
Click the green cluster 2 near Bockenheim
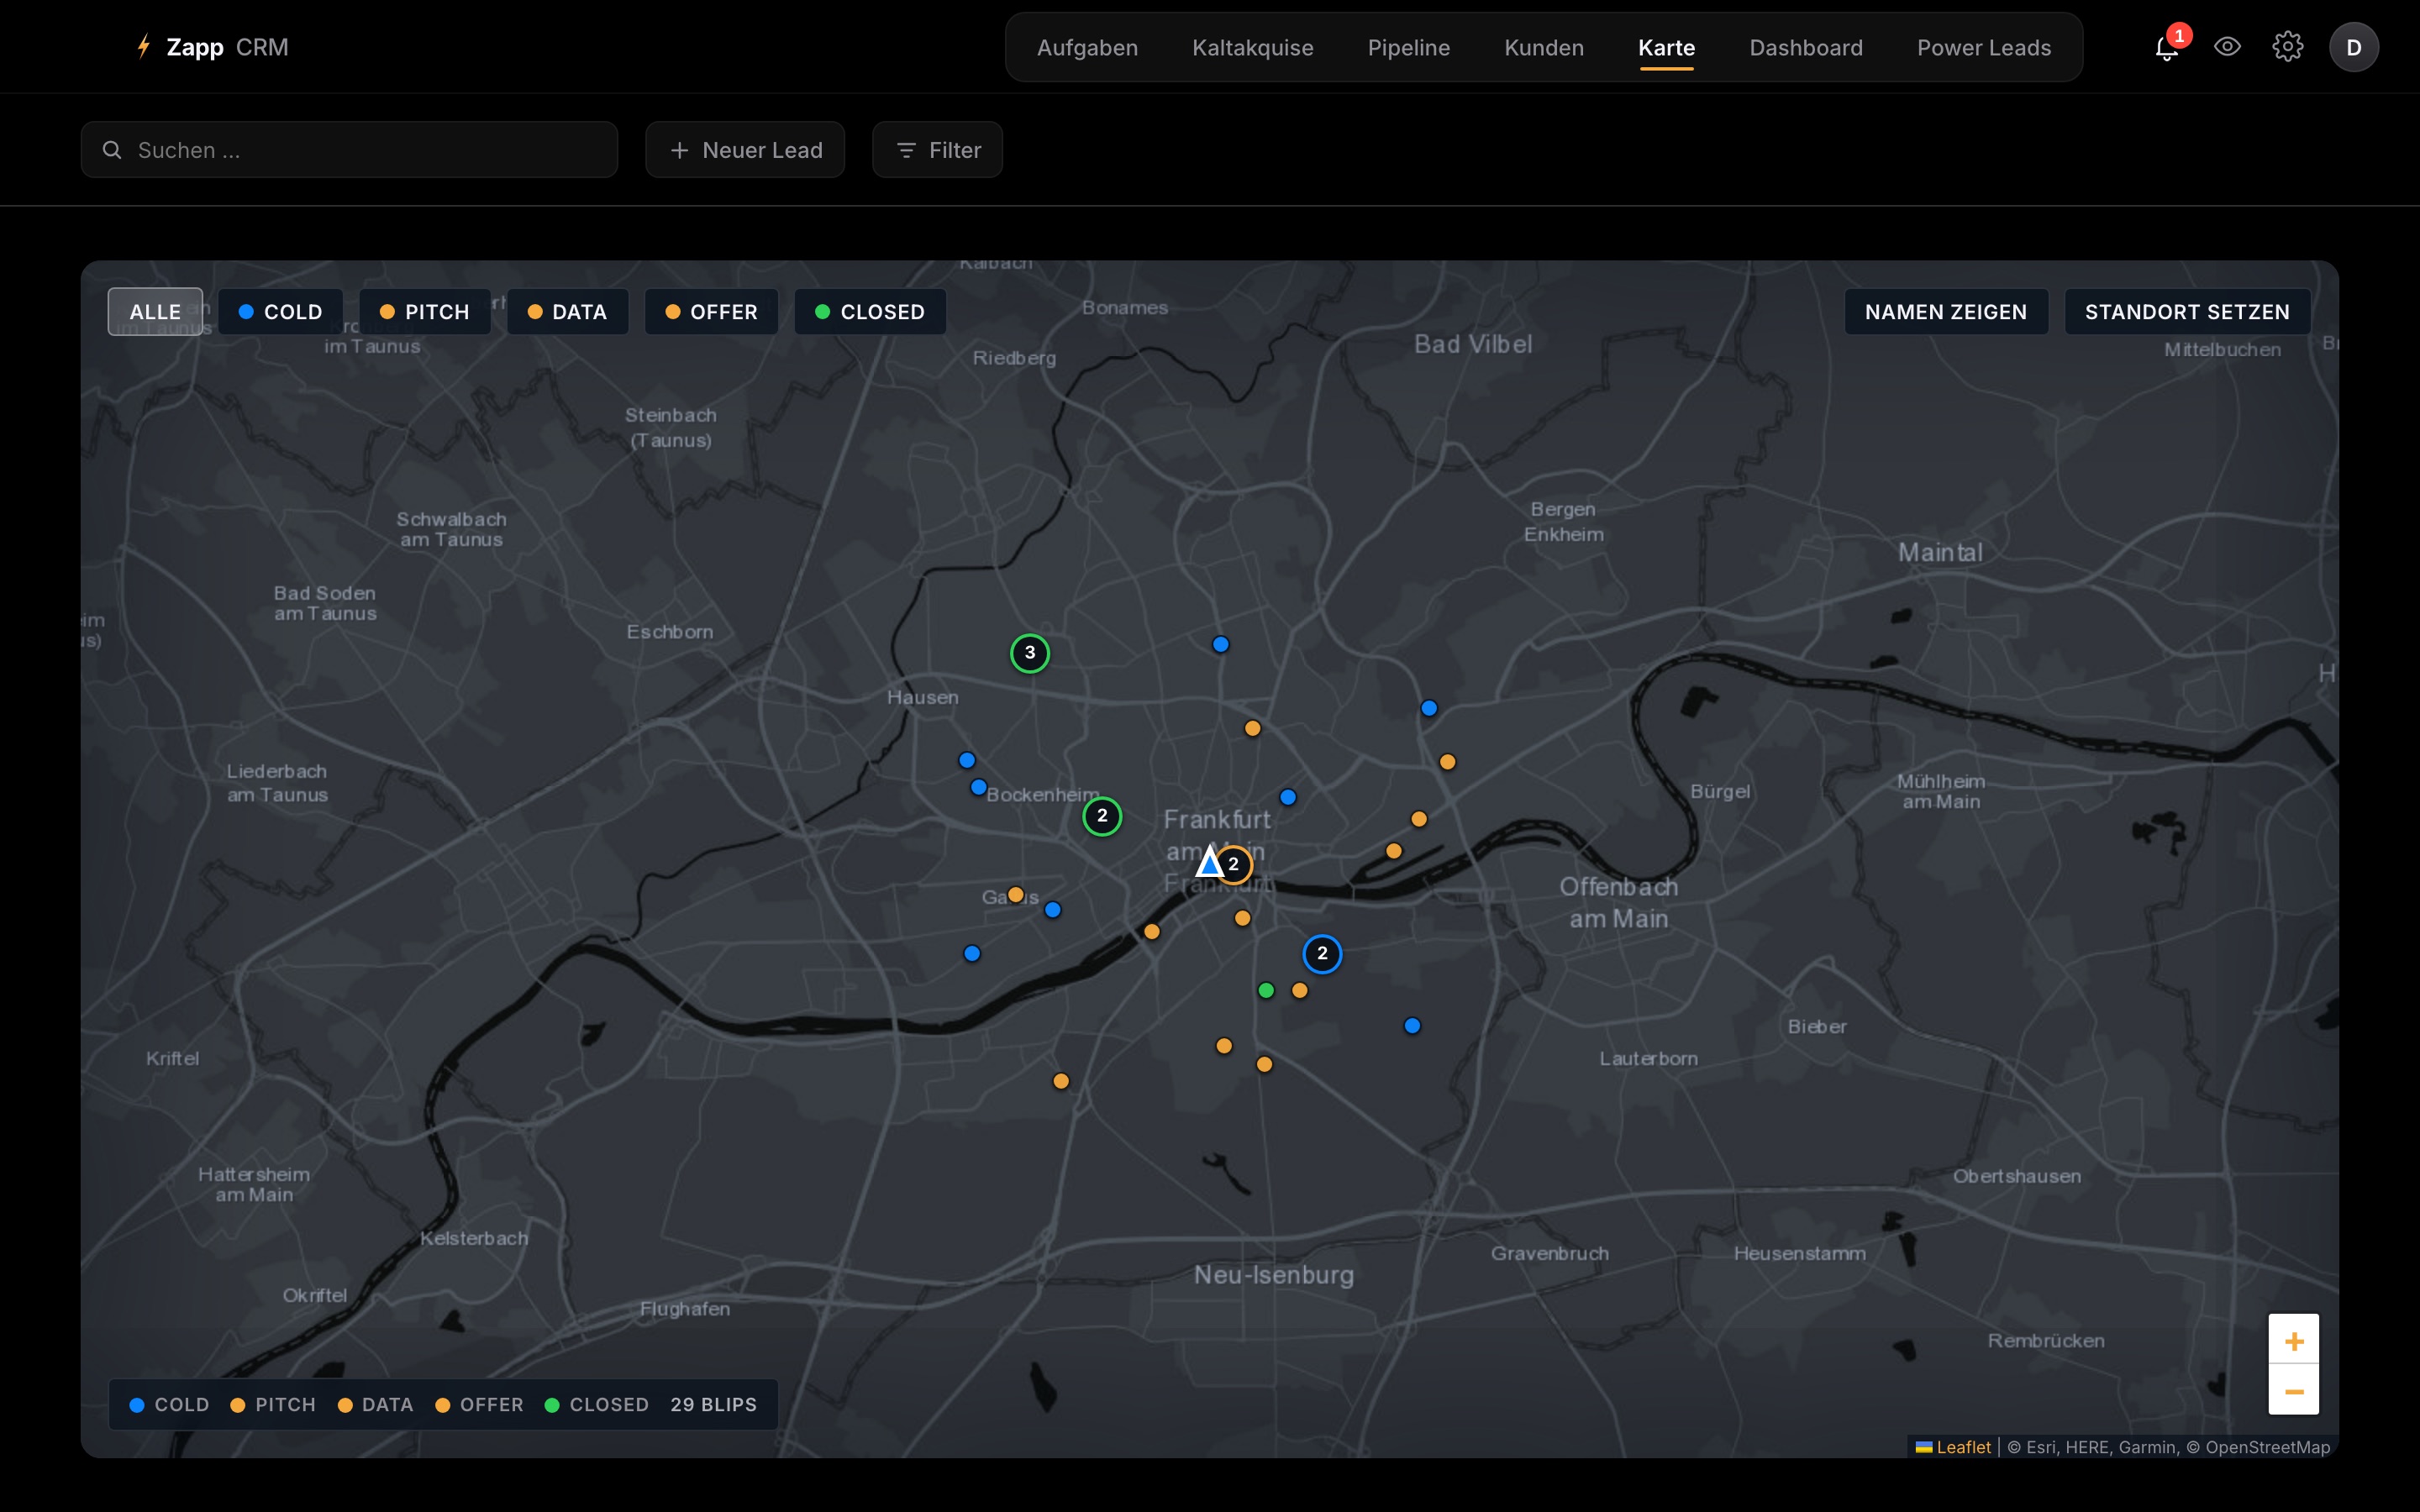(1102, 816)
